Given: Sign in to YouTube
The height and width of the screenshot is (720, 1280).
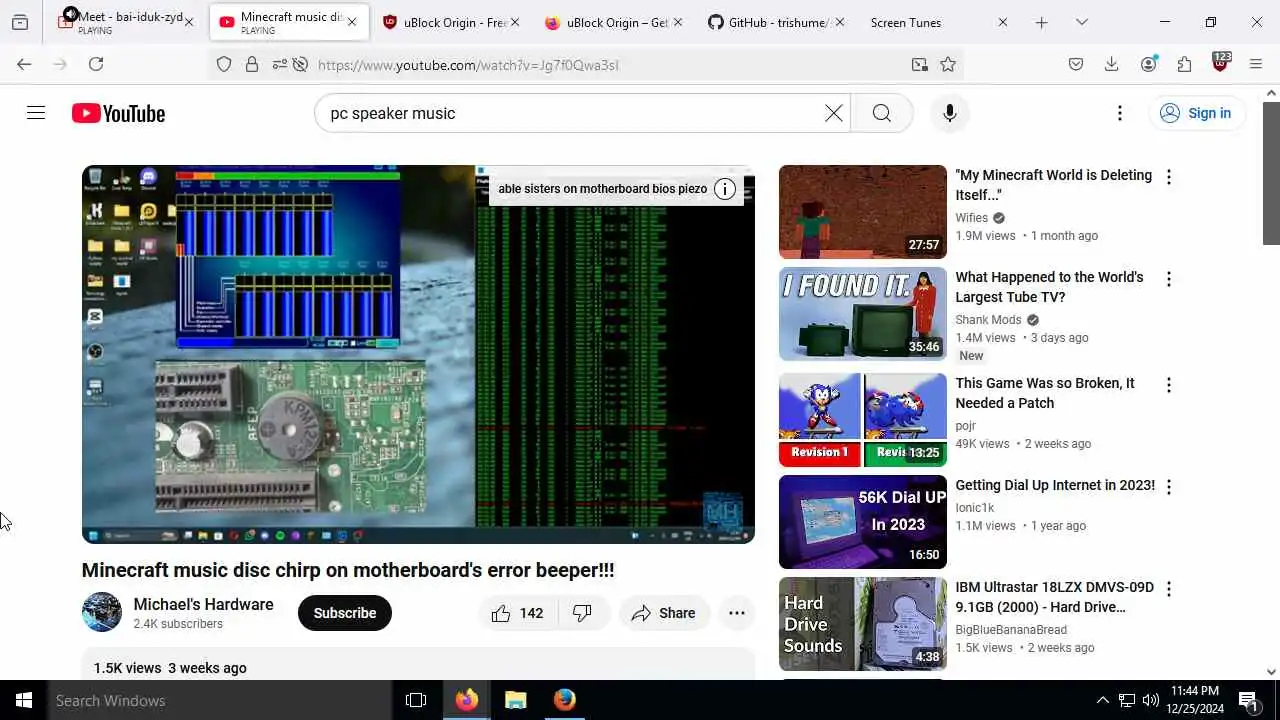Looking at the screenshot, I should pos(1196,113).
